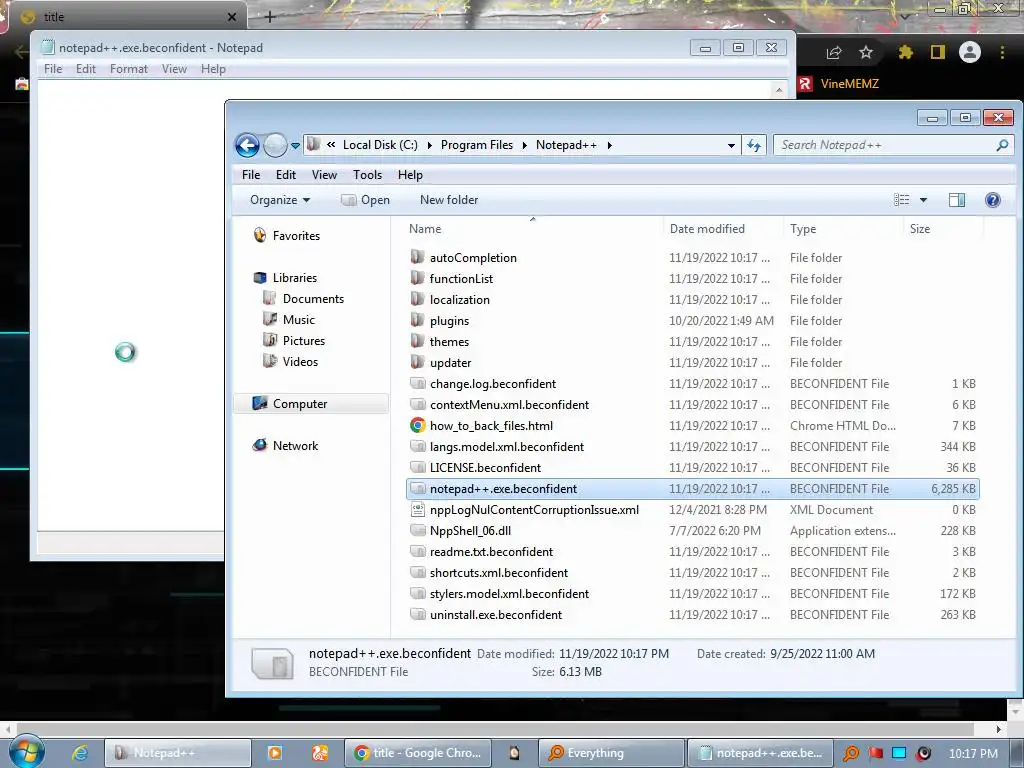Open Explorer's Help menu
This screenshot has height=768, width=1024.
pyautogui.click(x=410, y=174)
